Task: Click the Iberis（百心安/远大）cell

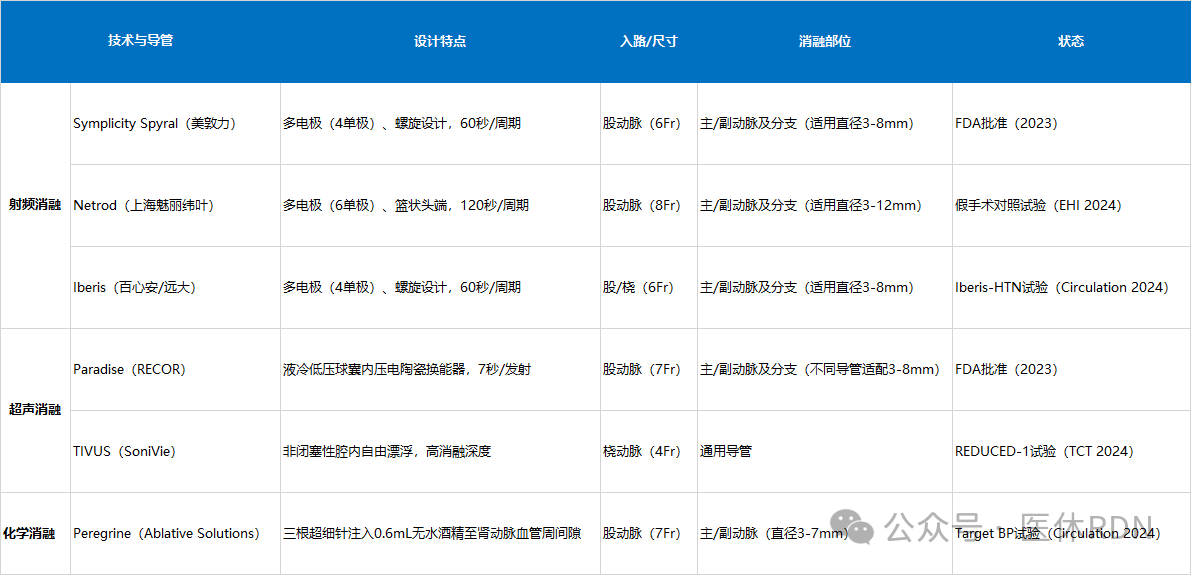Action: 175,288
